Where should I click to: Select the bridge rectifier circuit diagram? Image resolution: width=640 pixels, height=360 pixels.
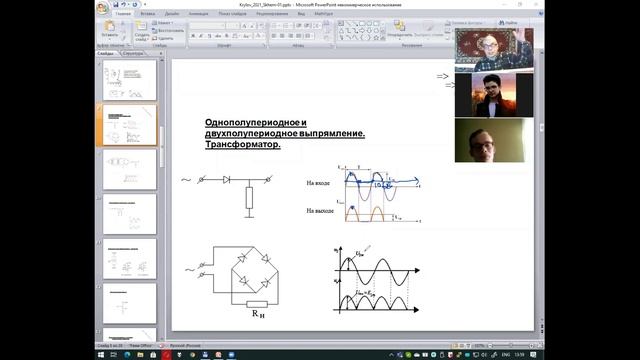click(x=232, y=282)
